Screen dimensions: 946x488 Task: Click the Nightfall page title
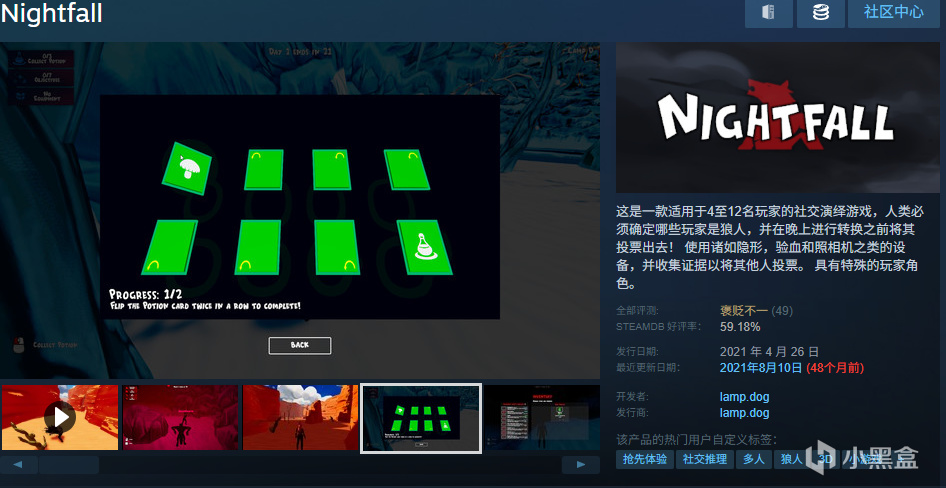tap(51, 13)
